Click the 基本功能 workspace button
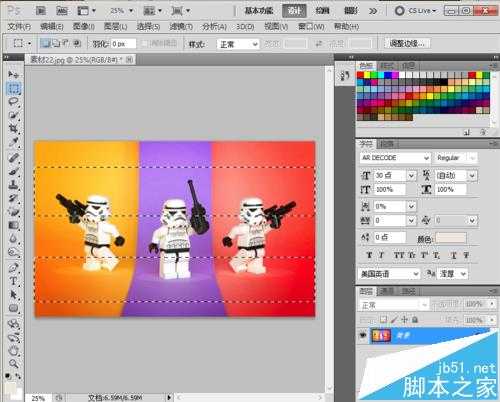This screenshot has height=402, width=500. (x=259, y=11)
